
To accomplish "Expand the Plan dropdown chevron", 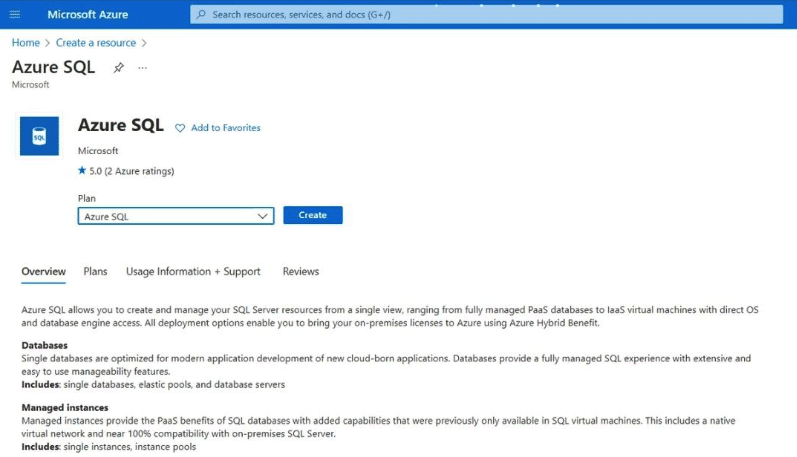I will [x=262, y=216].
